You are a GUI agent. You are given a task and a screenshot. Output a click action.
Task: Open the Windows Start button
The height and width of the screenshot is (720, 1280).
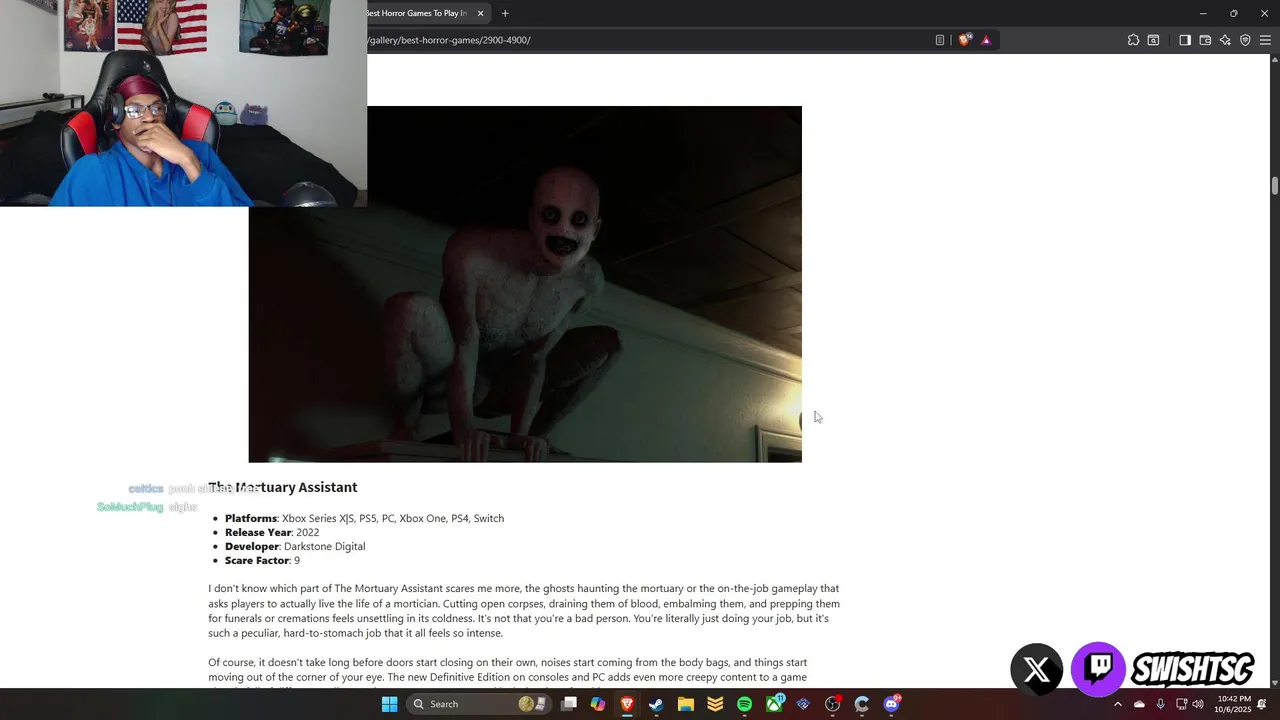point(389,704)
